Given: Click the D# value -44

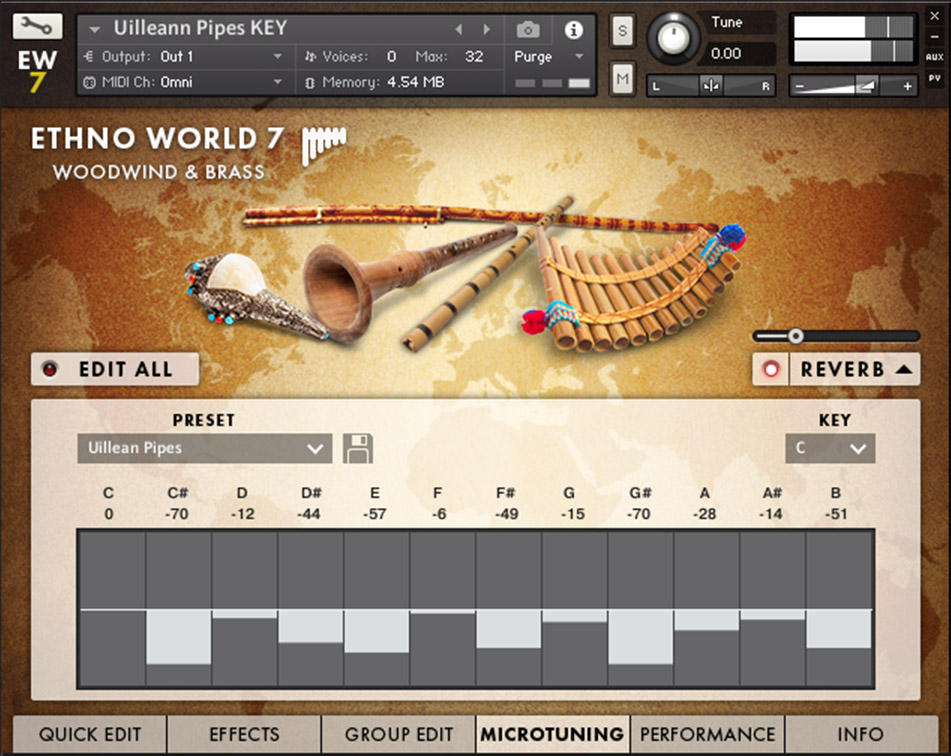Looking at the screenshot, I should 309,514.
